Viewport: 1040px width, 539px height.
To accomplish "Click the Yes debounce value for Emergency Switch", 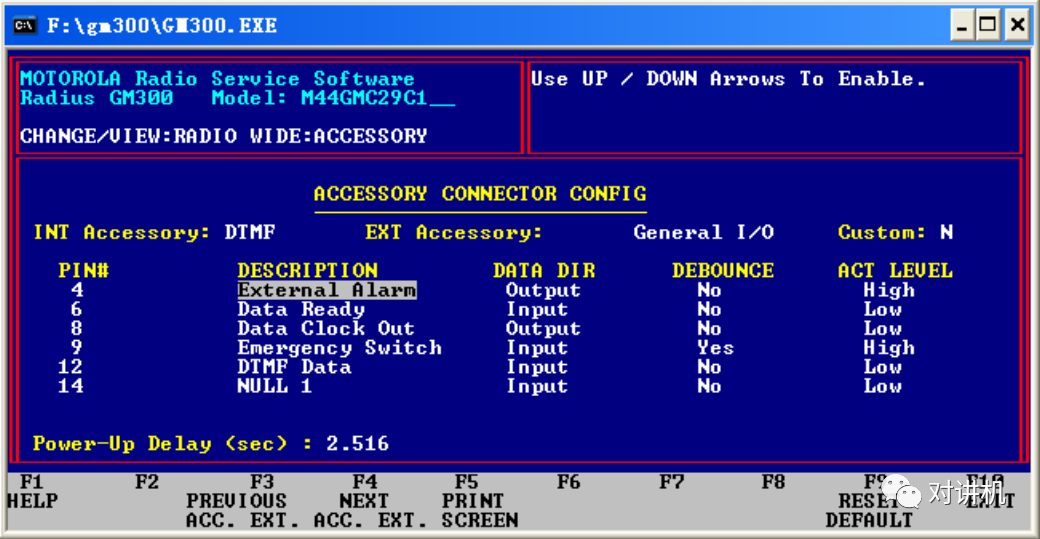I will tap(716, 348).
